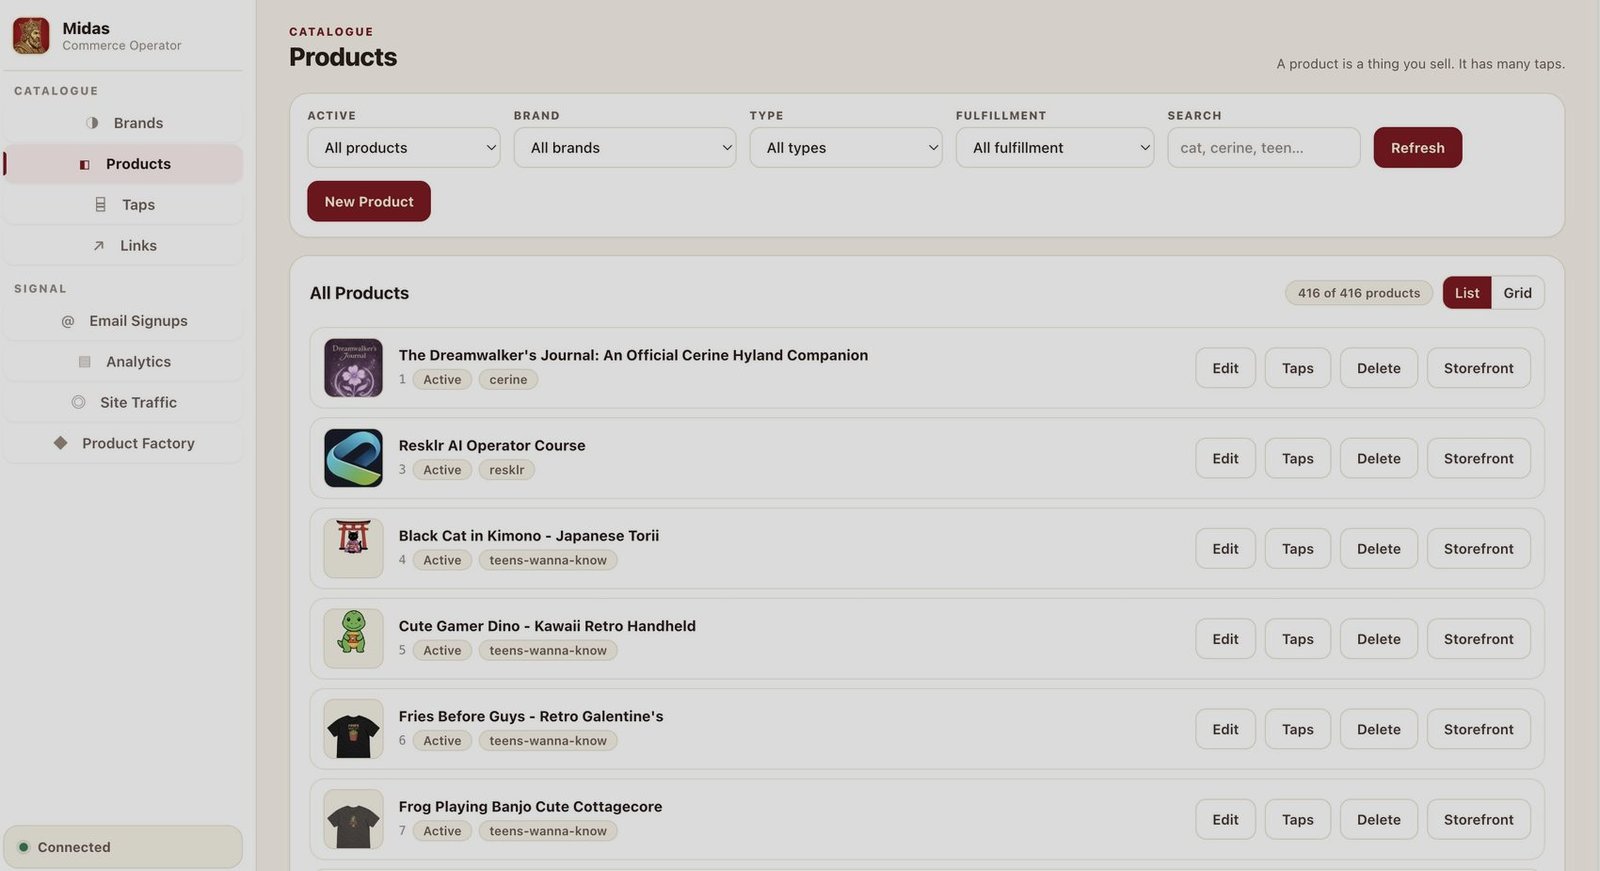Open Storefront for Fries Before Guys

tap(1478, 729)
